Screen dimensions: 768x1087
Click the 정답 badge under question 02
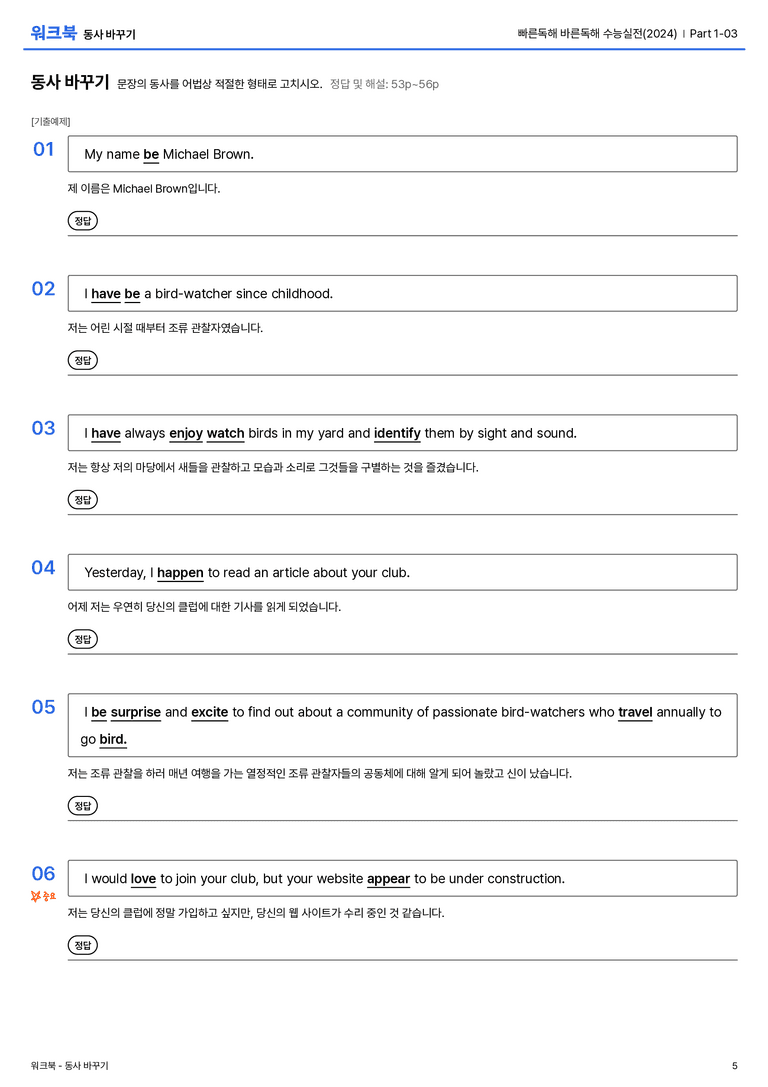pos(82,360)
